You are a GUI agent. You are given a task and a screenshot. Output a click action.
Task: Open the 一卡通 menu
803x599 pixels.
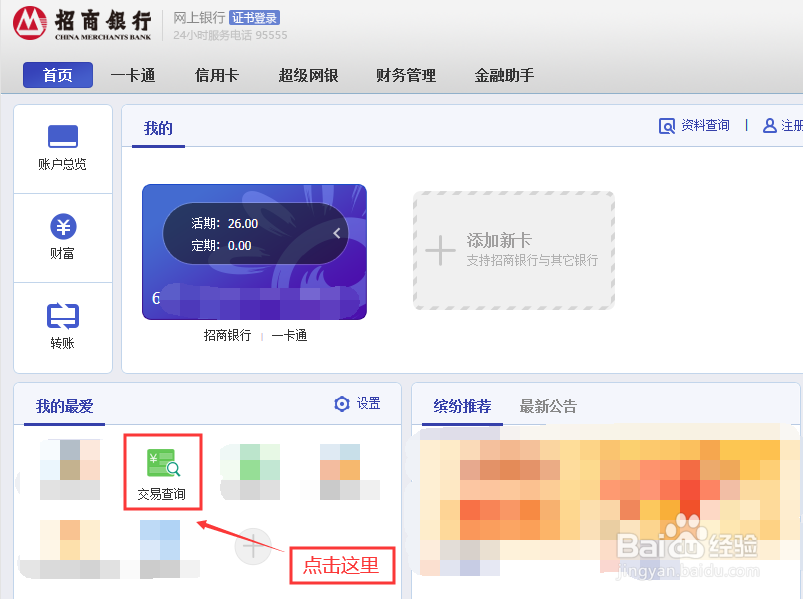(133, 75)
